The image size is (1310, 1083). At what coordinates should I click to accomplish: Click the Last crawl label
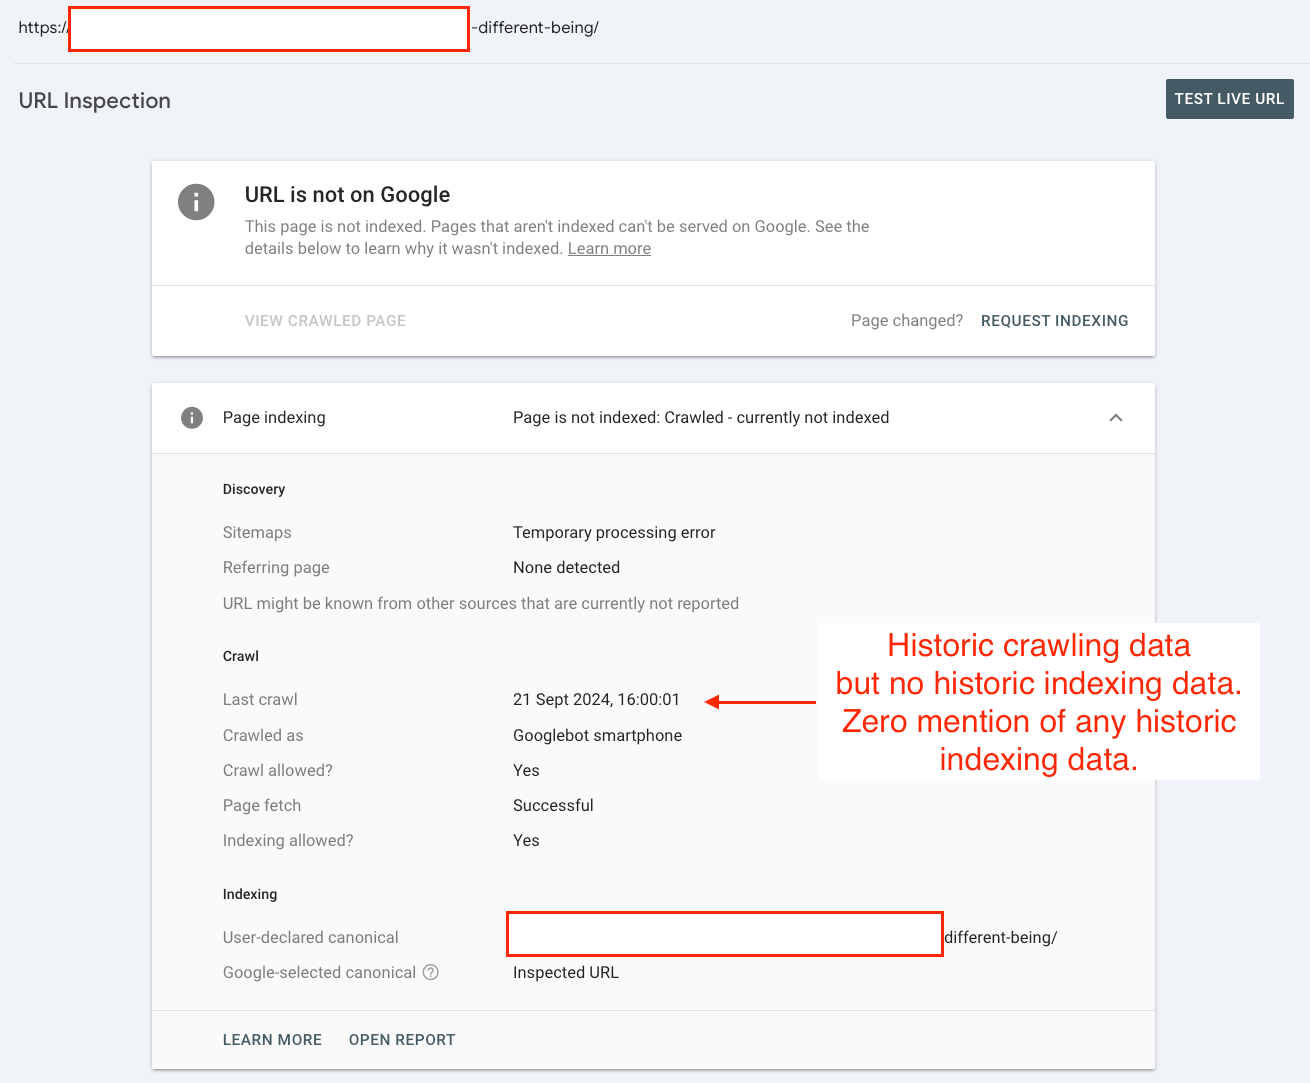[x=260, y=700]
